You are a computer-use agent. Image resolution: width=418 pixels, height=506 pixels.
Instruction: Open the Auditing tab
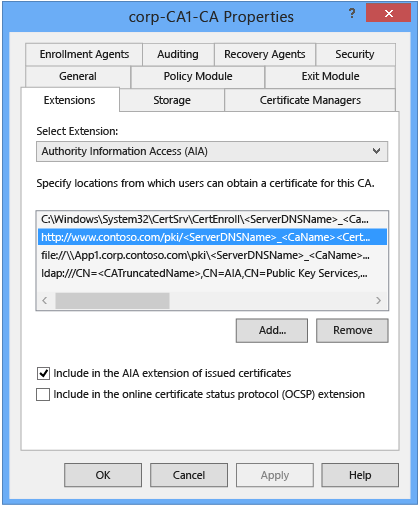coord(178,54)
